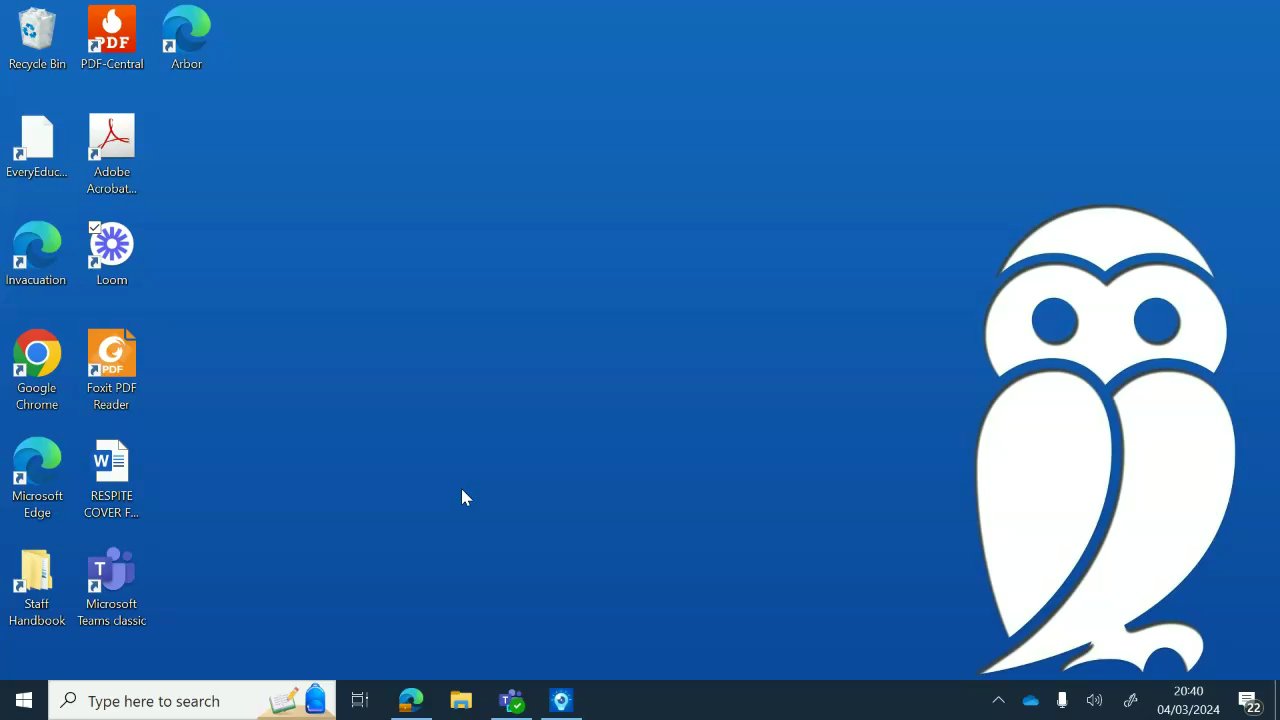Select the EveryEduc... desktop shortcut
This screenshot has height=720, width=1280.
click(37, 147)
